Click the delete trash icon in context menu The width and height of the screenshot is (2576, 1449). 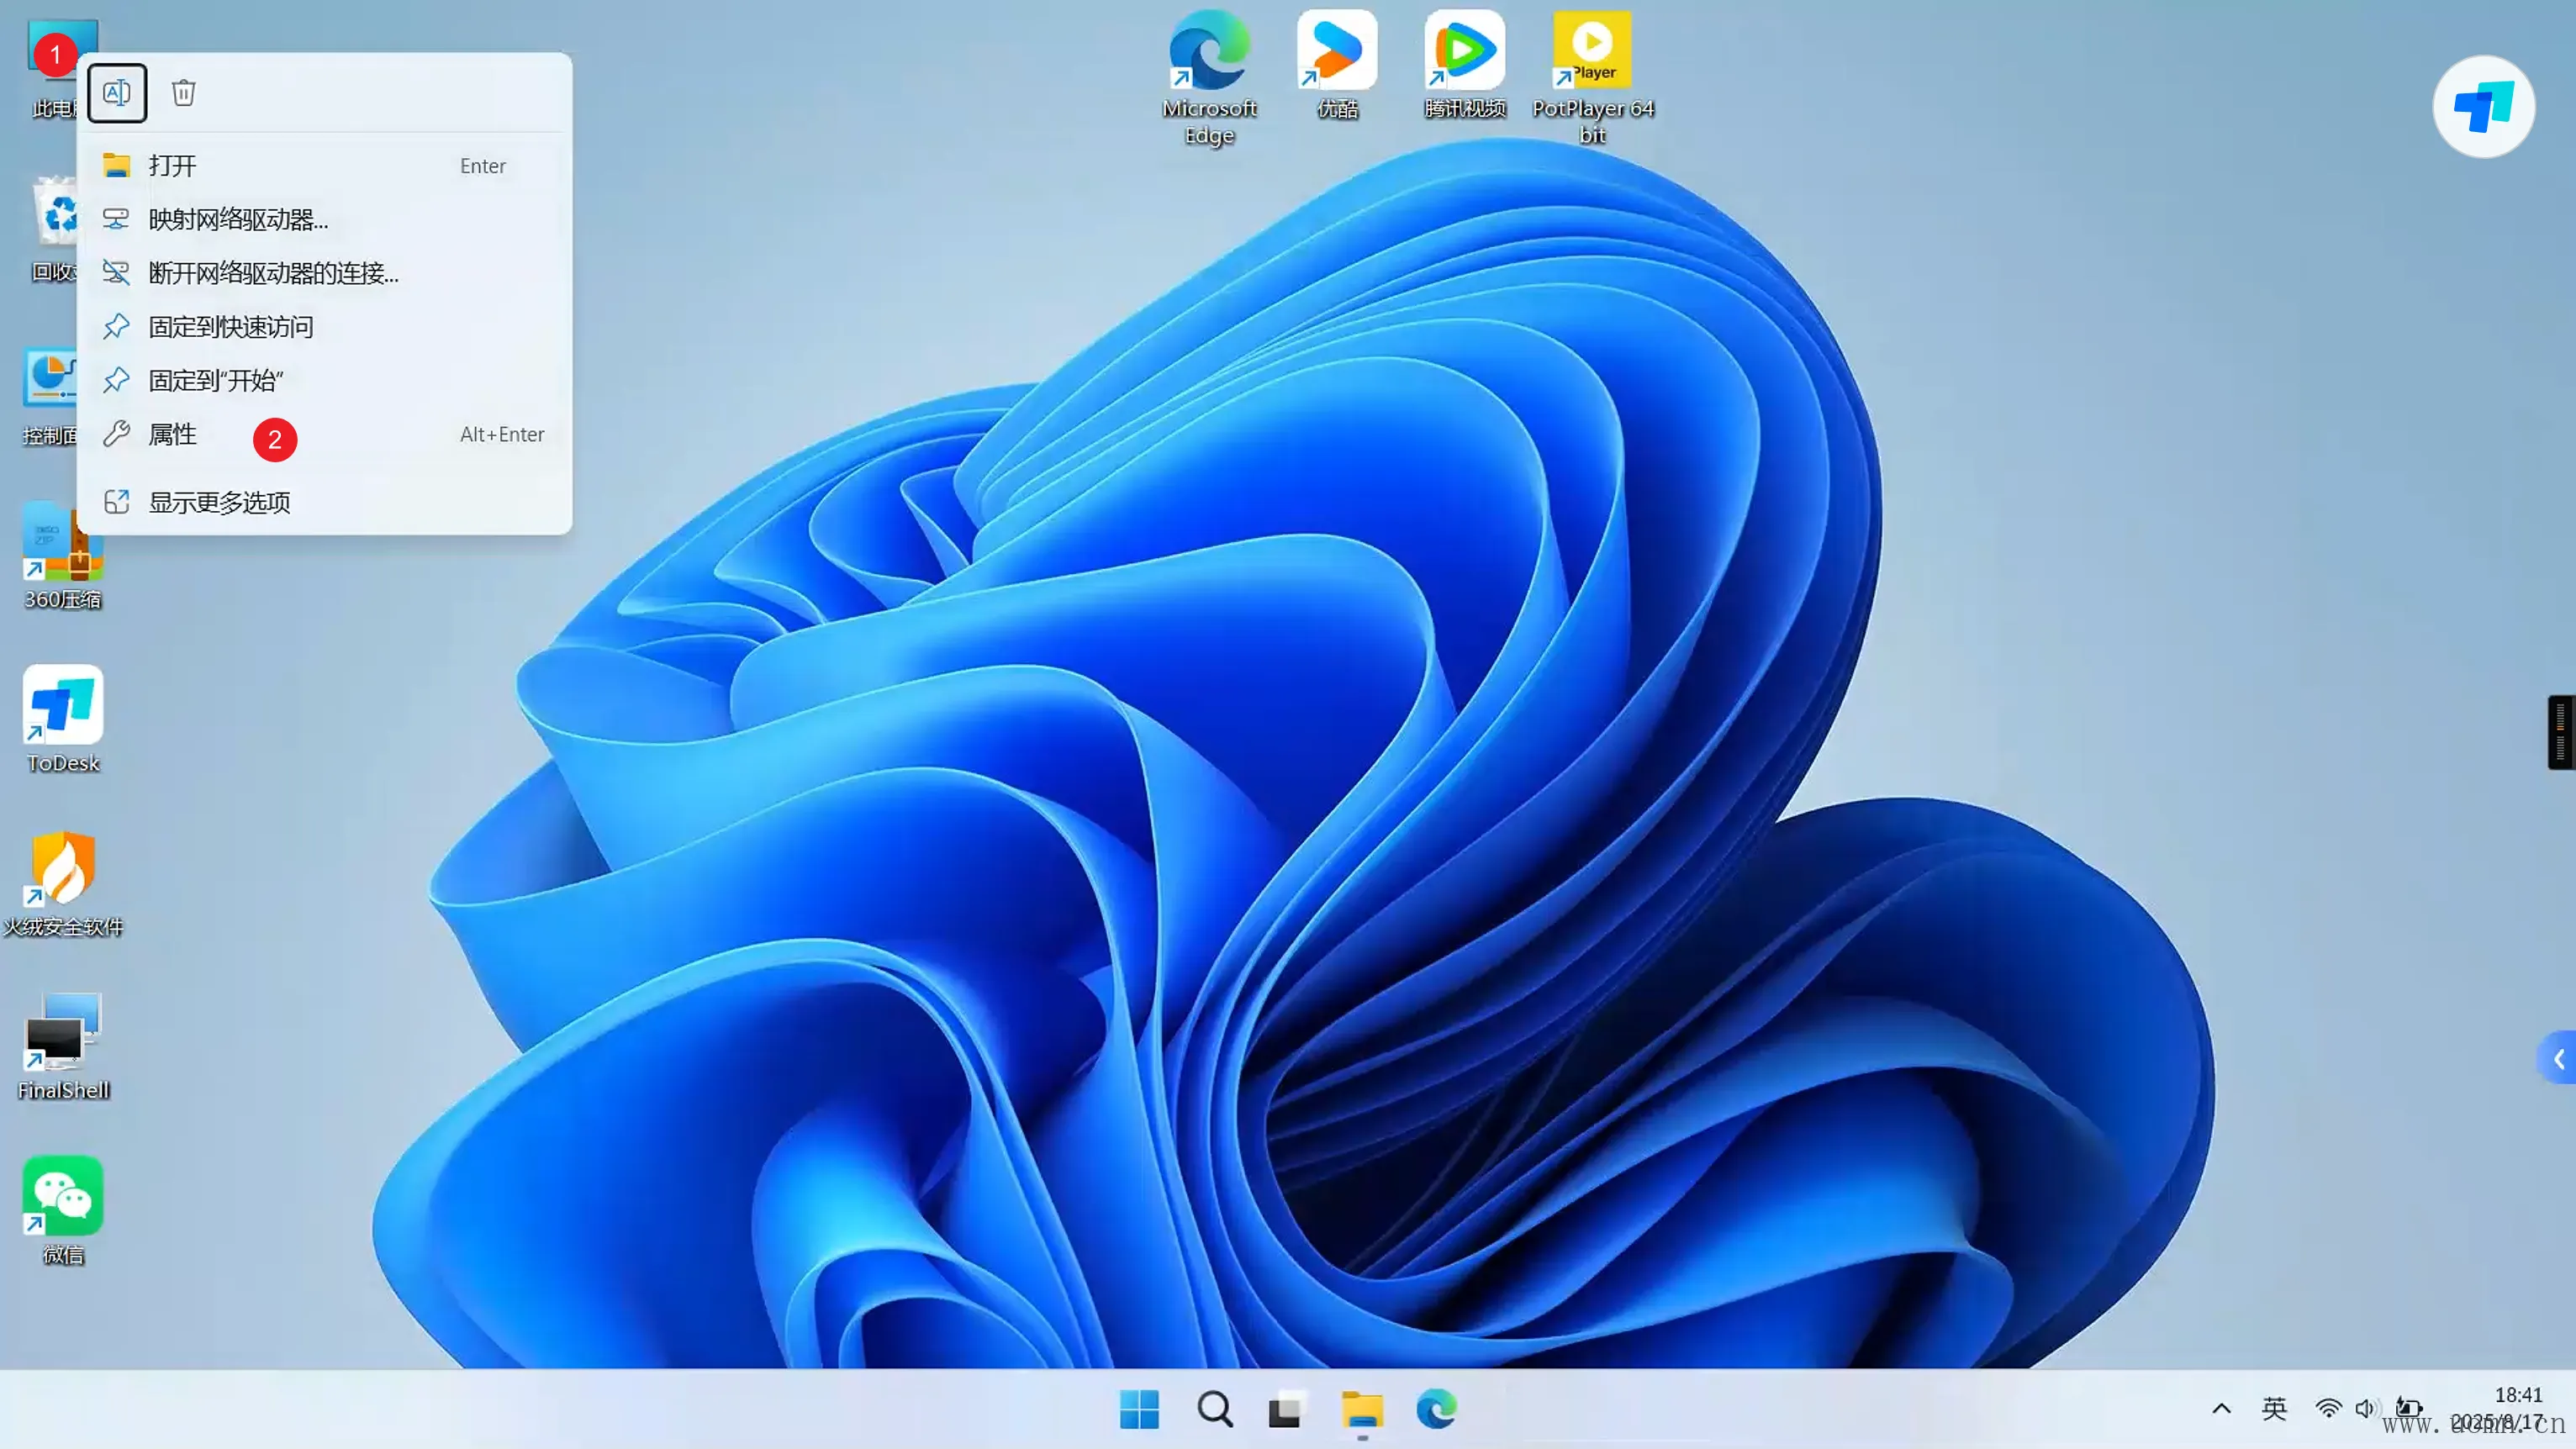(183, 93)
